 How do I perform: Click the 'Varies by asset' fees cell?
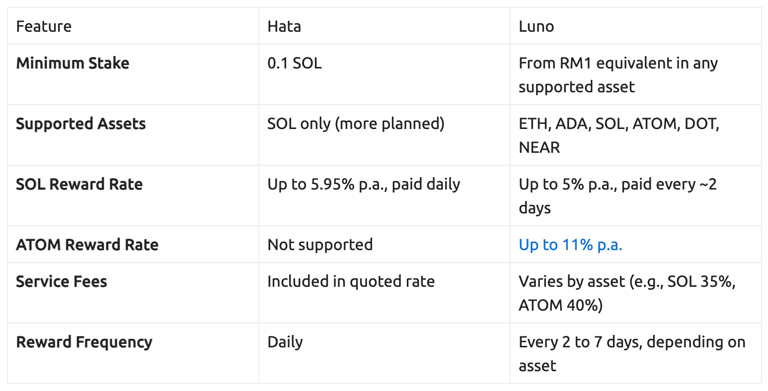tap(627, 293)
